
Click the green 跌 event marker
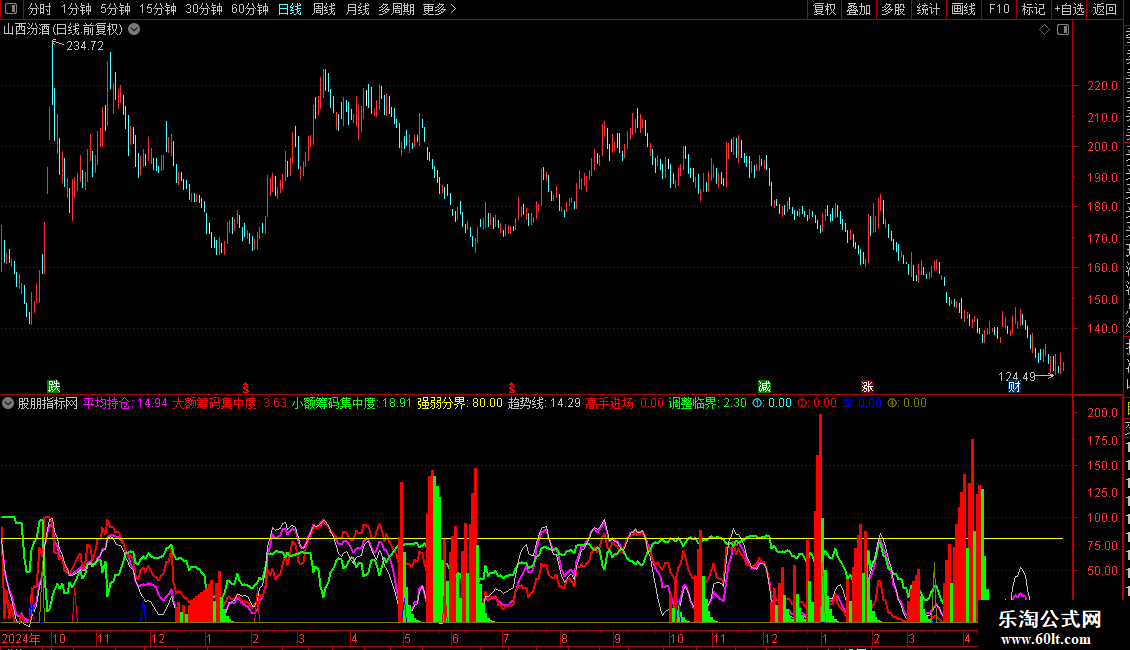(x=53, y=387)
